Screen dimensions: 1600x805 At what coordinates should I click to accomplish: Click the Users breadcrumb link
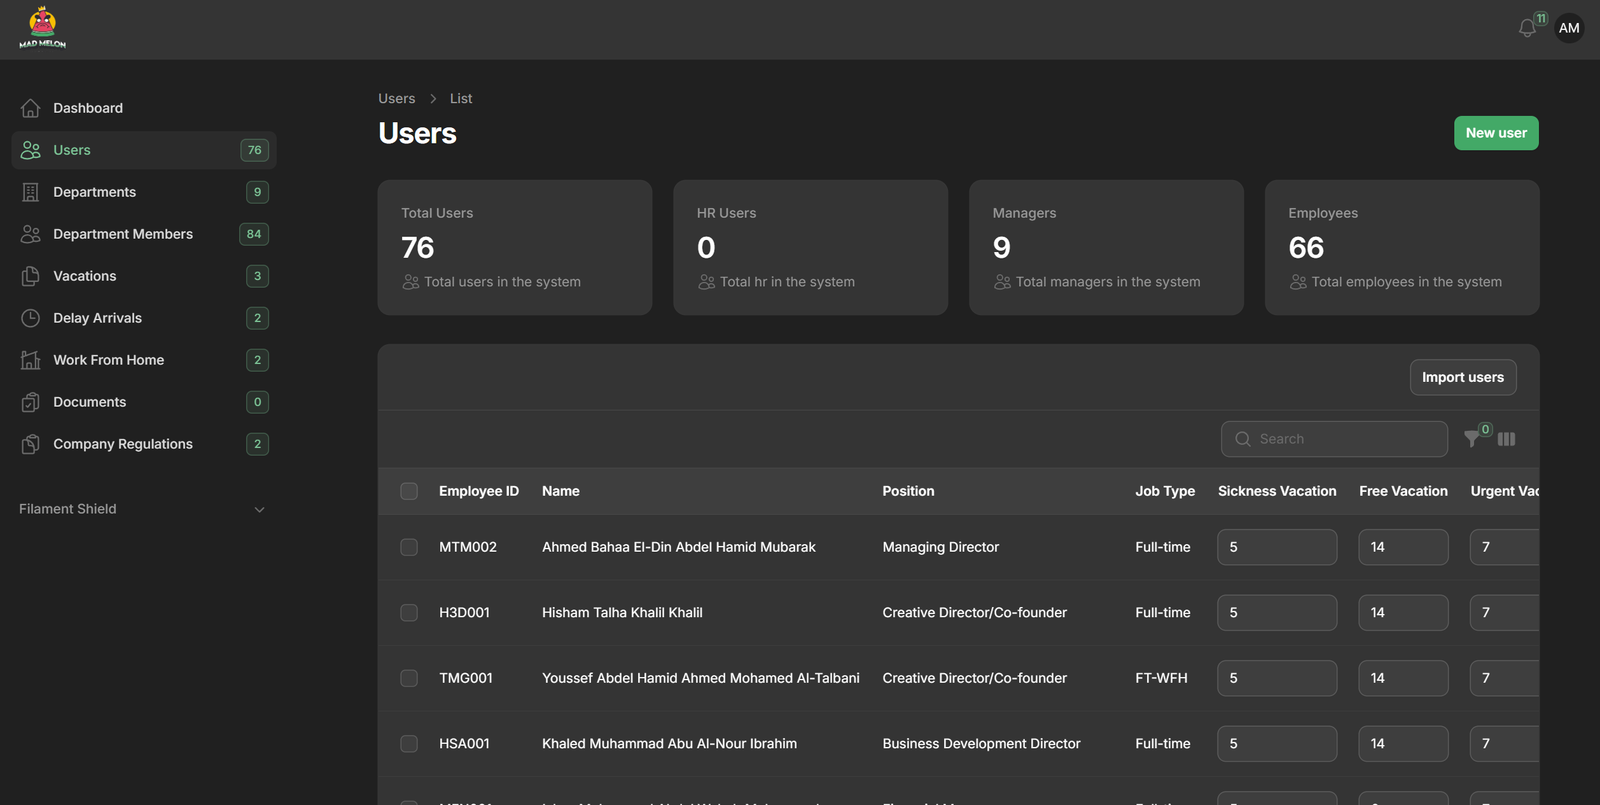(x=396, y=98)
